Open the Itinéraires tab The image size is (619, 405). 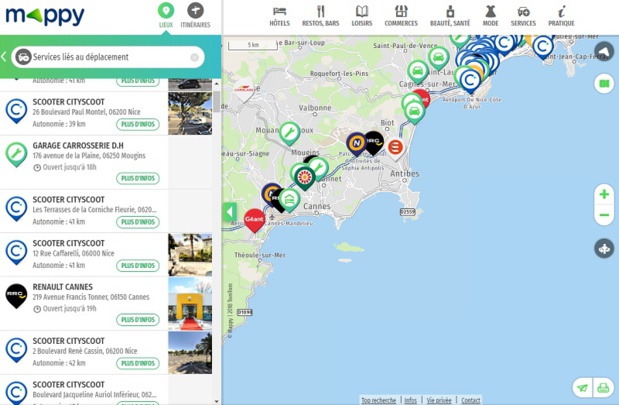(196, 15)
